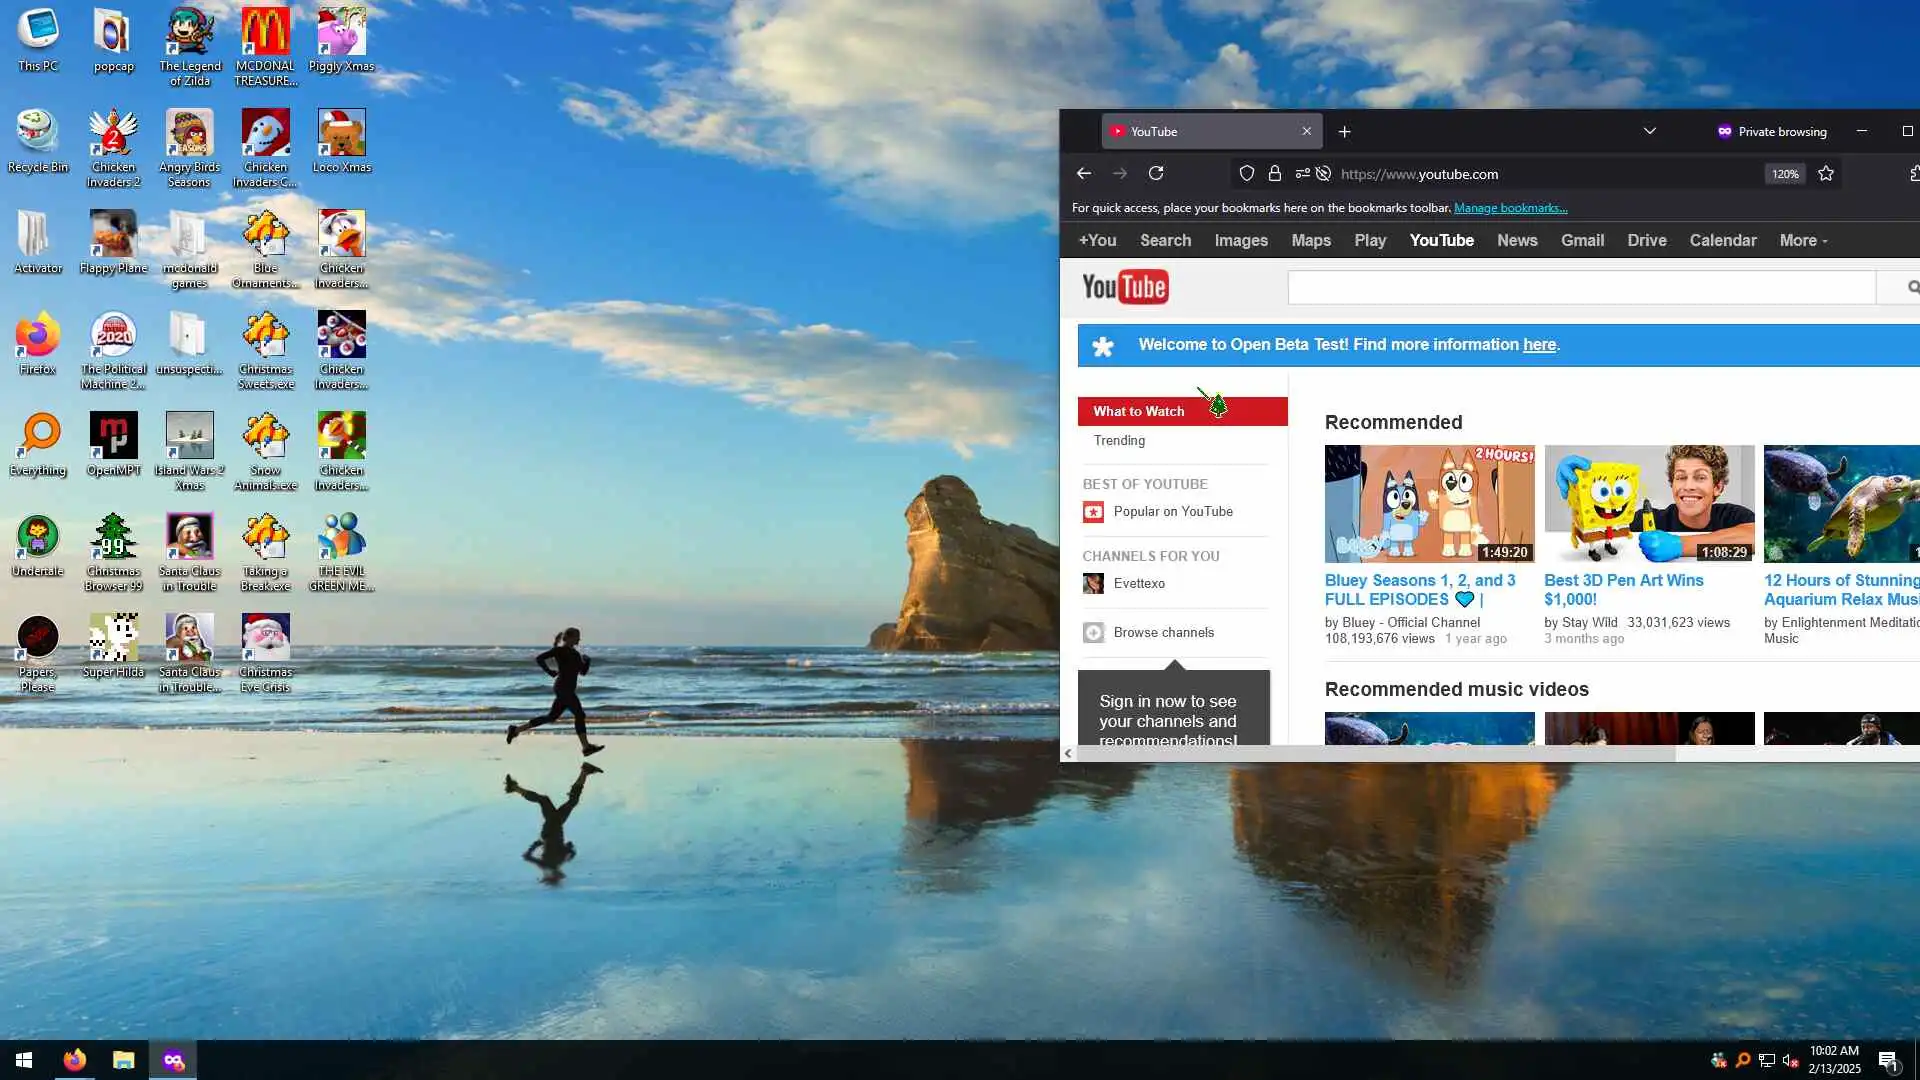Screen dimensions: 1920x1080
Task: Open Browse channels link
Action: pos(1163,632)
